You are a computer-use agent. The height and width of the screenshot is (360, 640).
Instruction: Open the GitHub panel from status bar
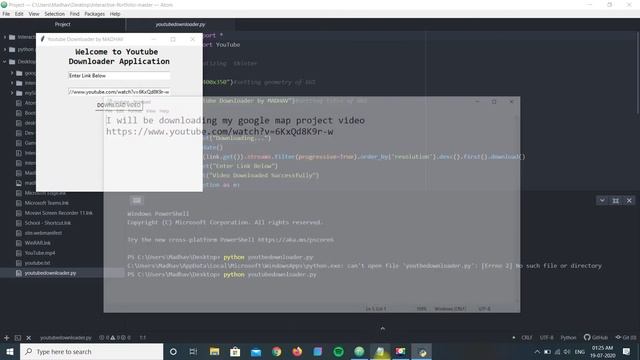pyautogui.click(x=596, y=338)
